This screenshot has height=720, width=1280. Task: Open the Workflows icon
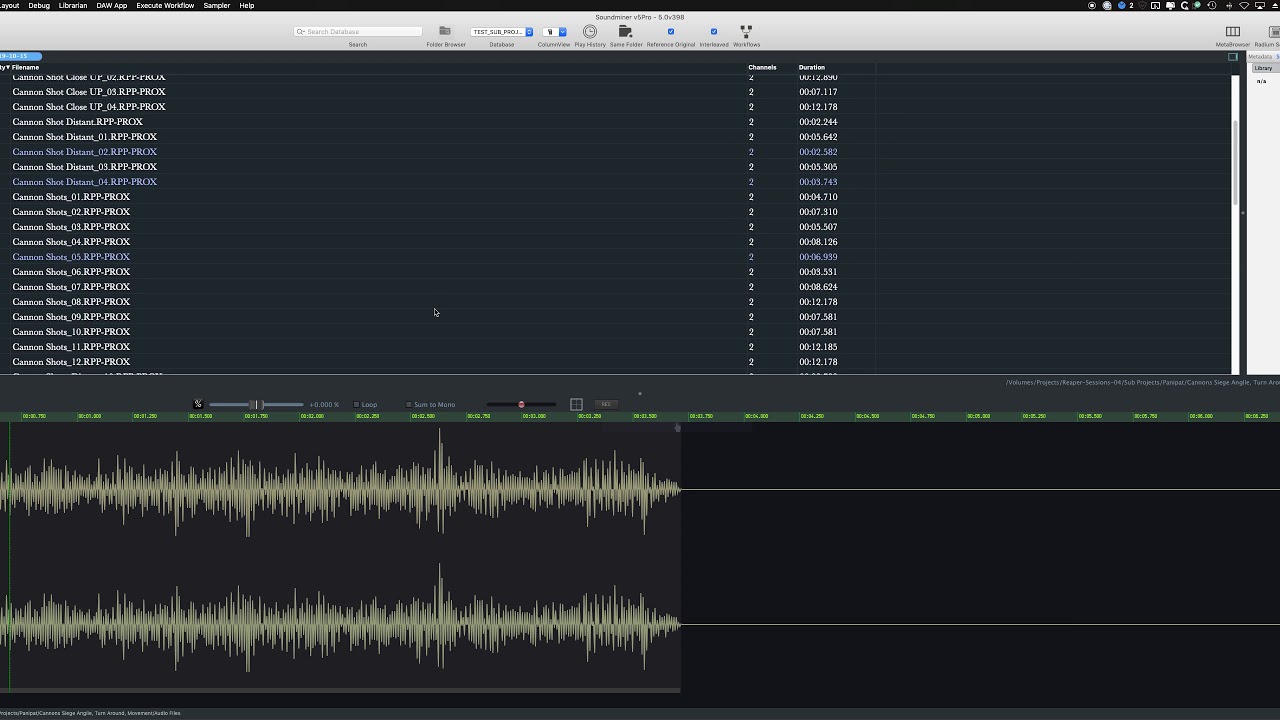(x=746, y=31)
